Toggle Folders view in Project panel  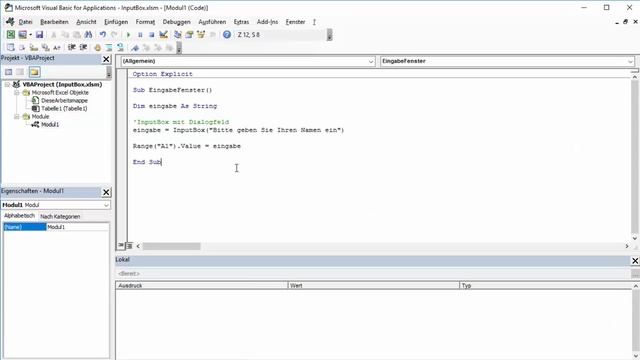click(34, 72)
